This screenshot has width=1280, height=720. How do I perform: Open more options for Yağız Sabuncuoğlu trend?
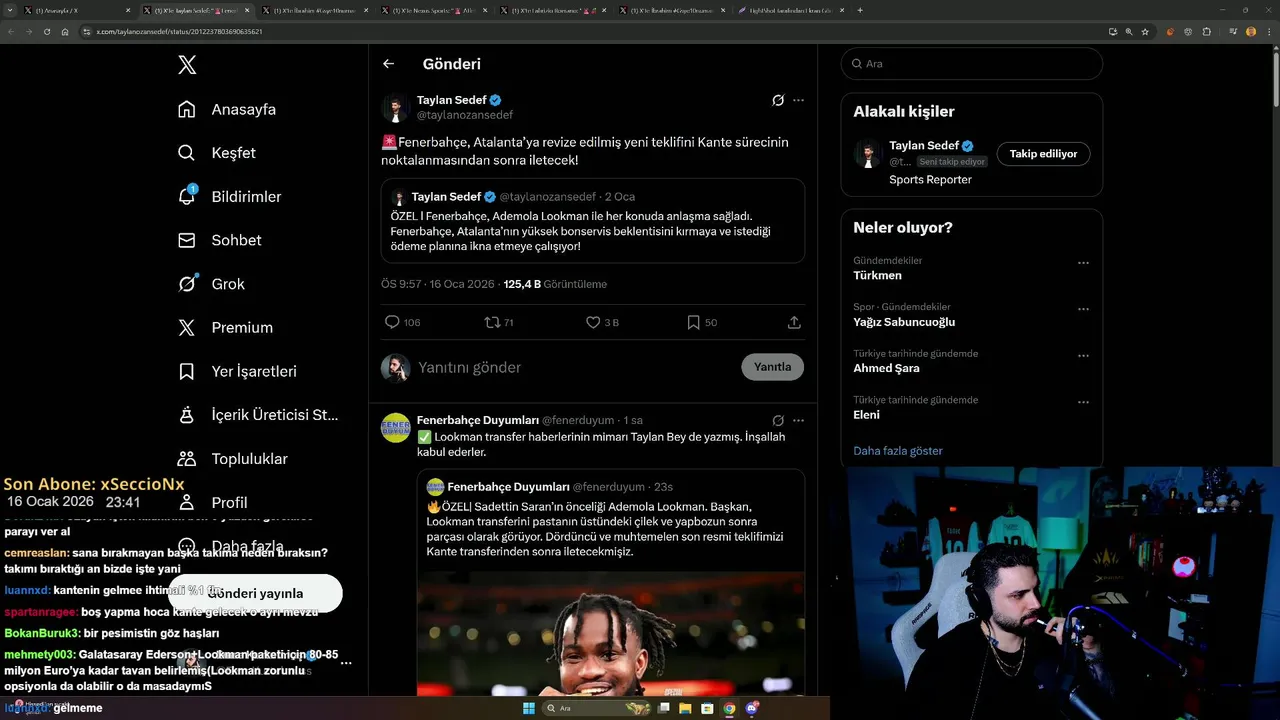(x=1083, y=309)
